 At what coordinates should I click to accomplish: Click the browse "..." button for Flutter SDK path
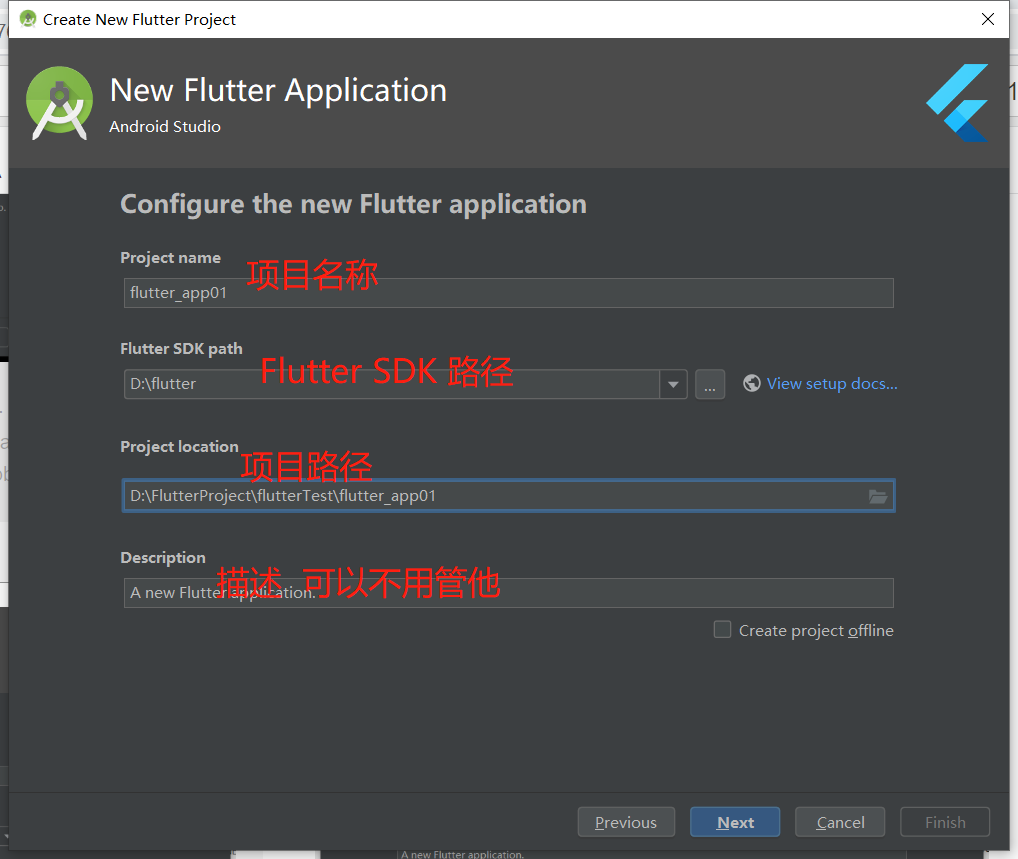(710, 384)
